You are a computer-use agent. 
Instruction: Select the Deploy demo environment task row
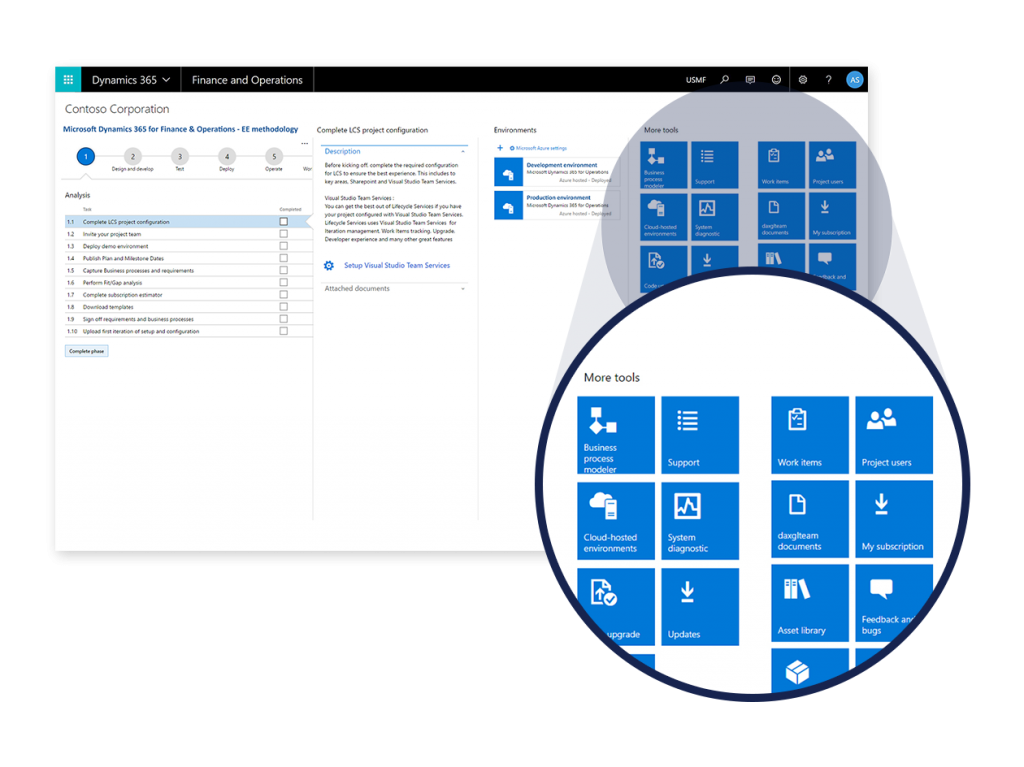click(x=188, y=246)
